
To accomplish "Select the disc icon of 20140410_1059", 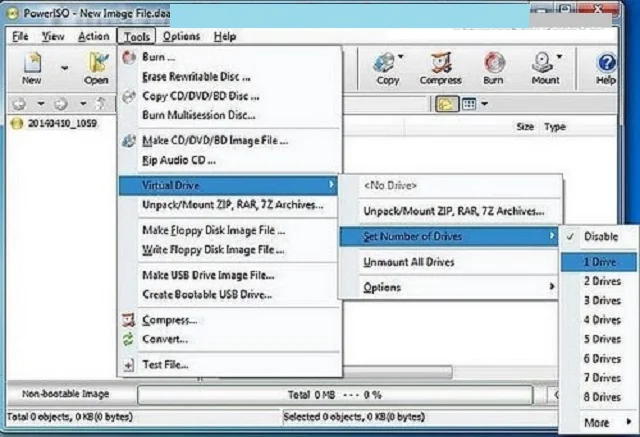I will tap(17, 123).
